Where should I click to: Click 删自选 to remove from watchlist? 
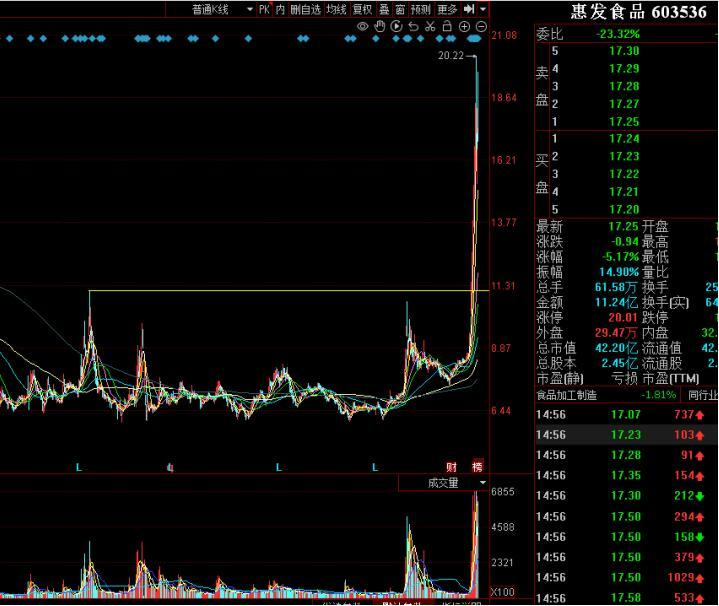[306, 9]
